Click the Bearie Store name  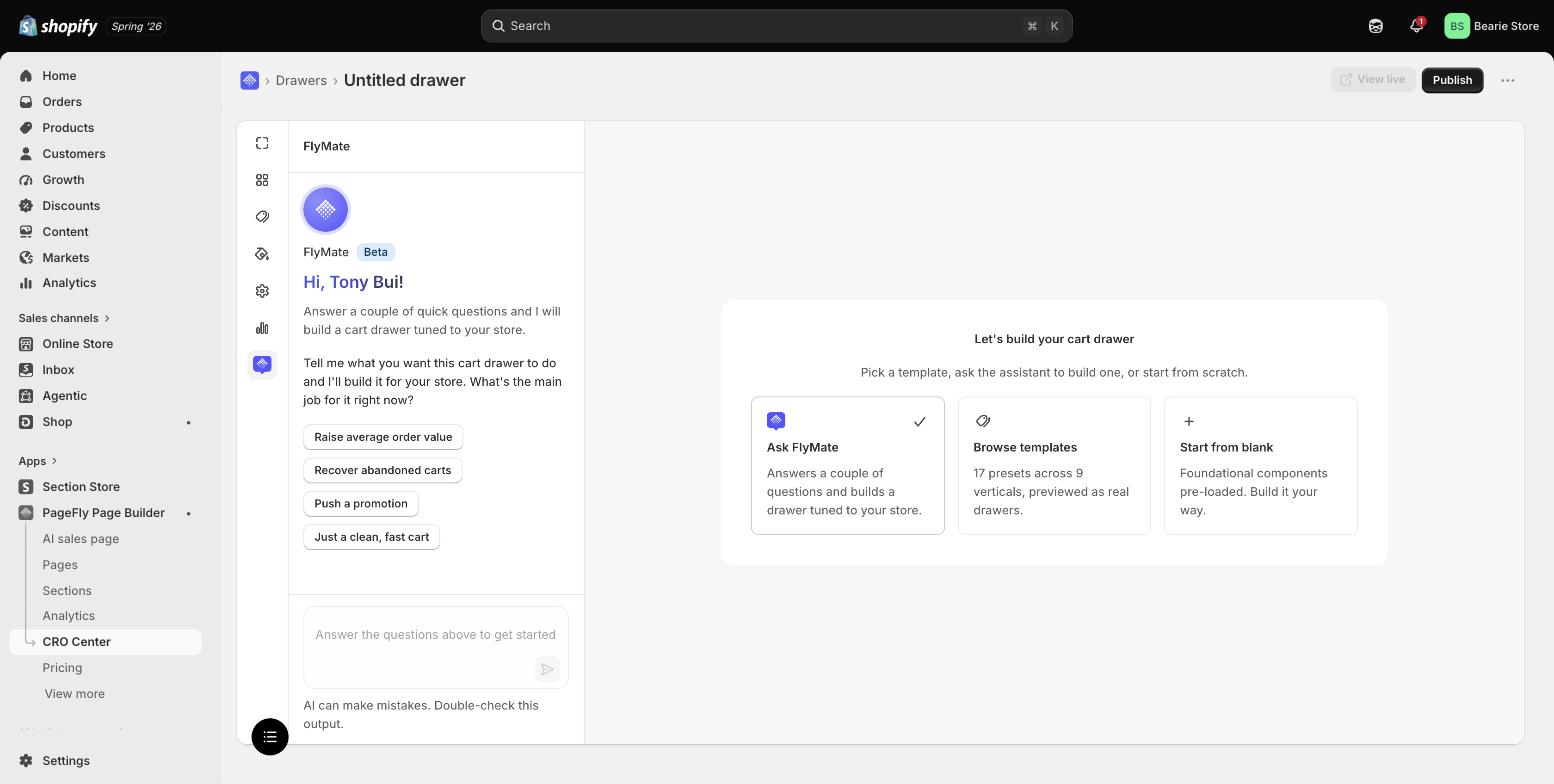[x=1506, y=26]
